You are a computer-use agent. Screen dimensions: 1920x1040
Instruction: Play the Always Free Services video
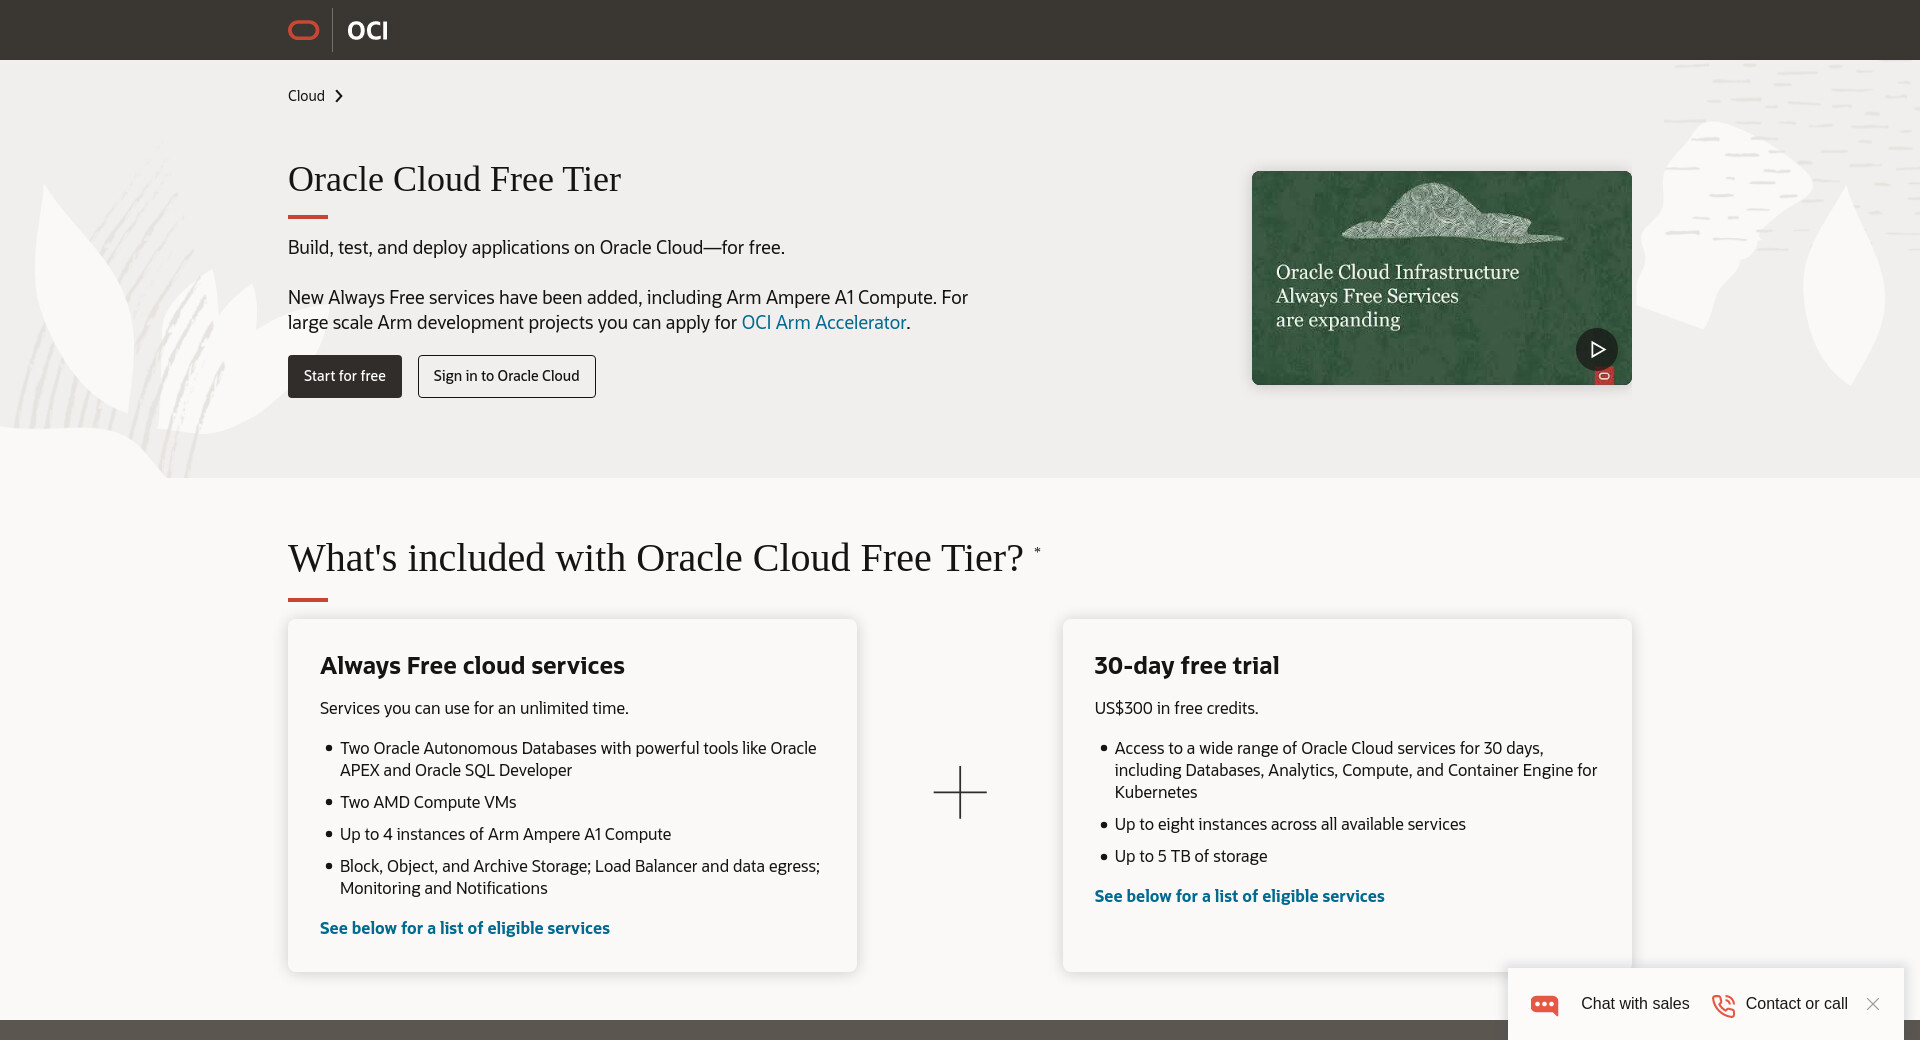point(1597,349)
